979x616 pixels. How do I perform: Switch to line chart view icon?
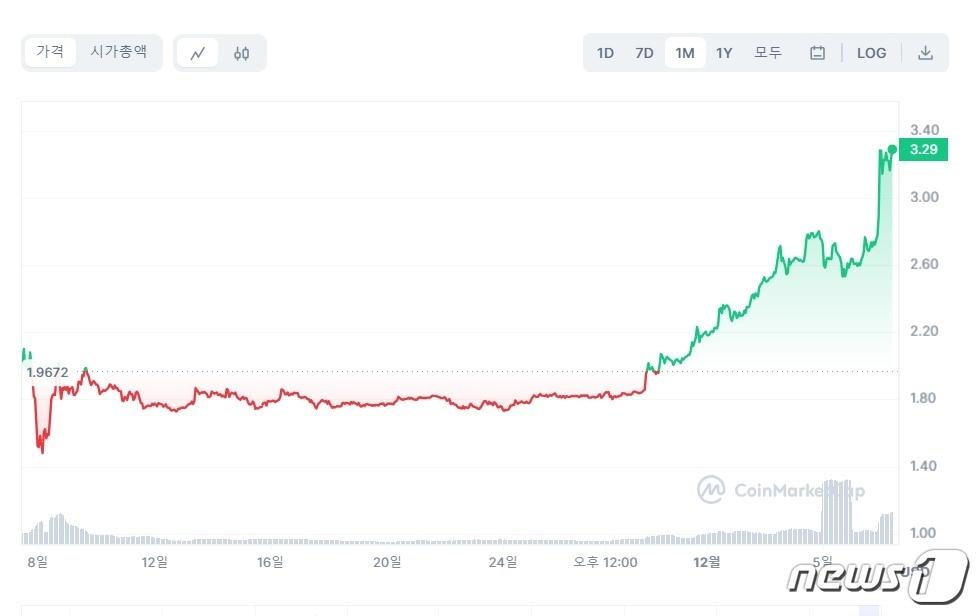(198, 53)
